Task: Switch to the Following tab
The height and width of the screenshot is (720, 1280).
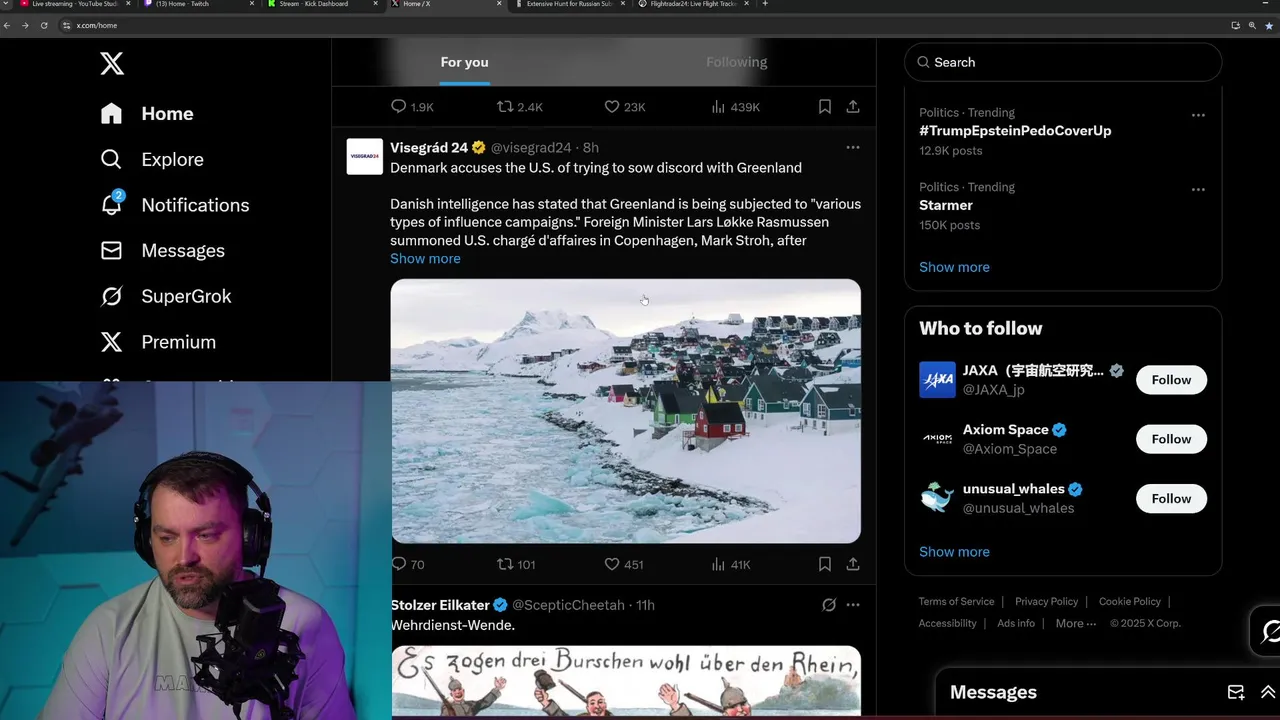Action: pyautogui.click(x=737, y=62)
